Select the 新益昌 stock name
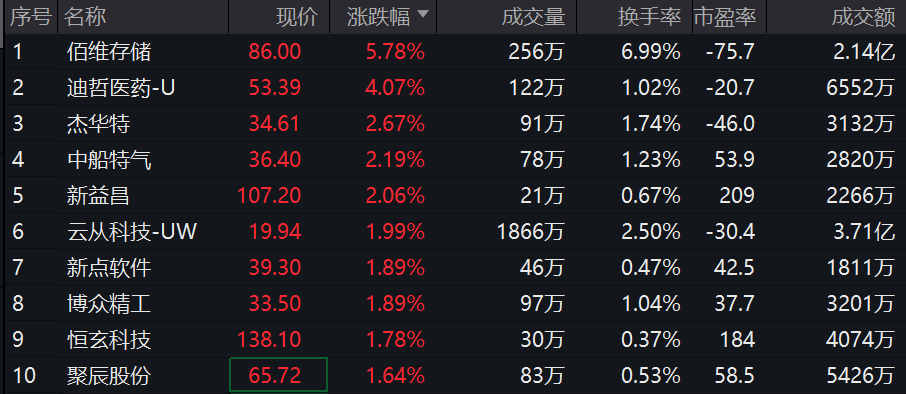 [x=98, y=196]
